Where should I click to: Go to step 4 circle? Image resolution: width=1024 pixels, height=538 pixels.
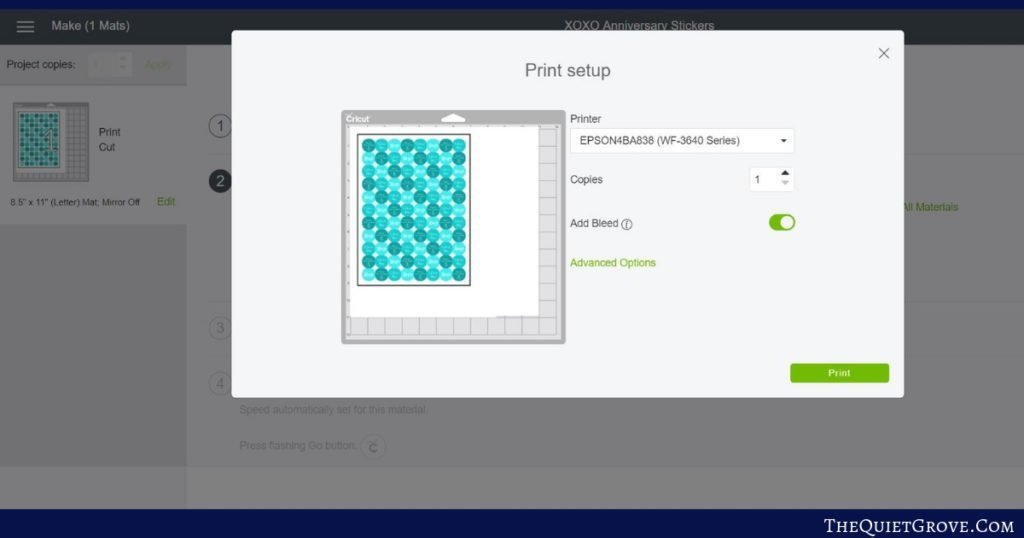pos(220,383)
